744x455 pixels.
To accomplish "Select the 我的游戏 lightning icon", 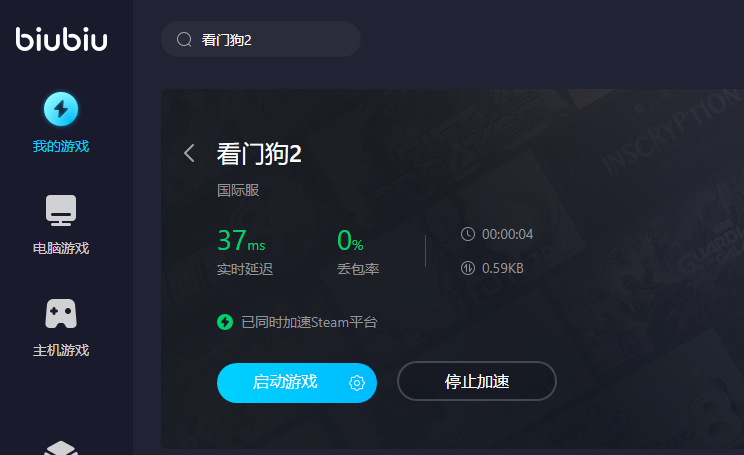I will click(61, 109).
